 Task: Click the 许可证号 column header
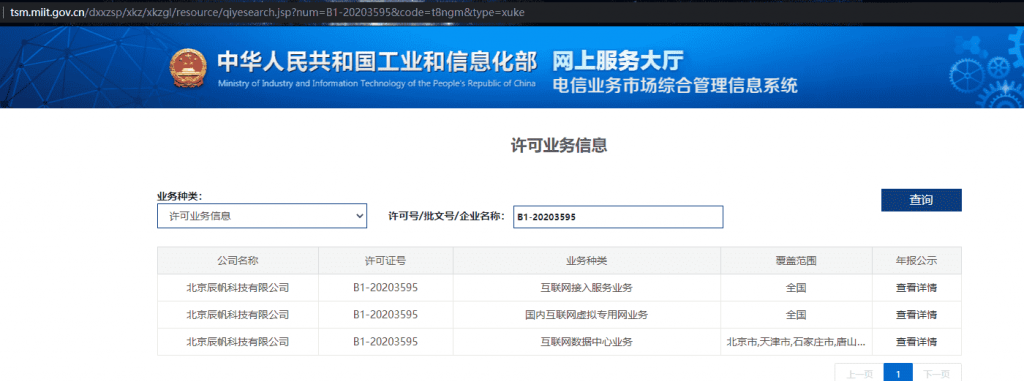coord(385,261)
